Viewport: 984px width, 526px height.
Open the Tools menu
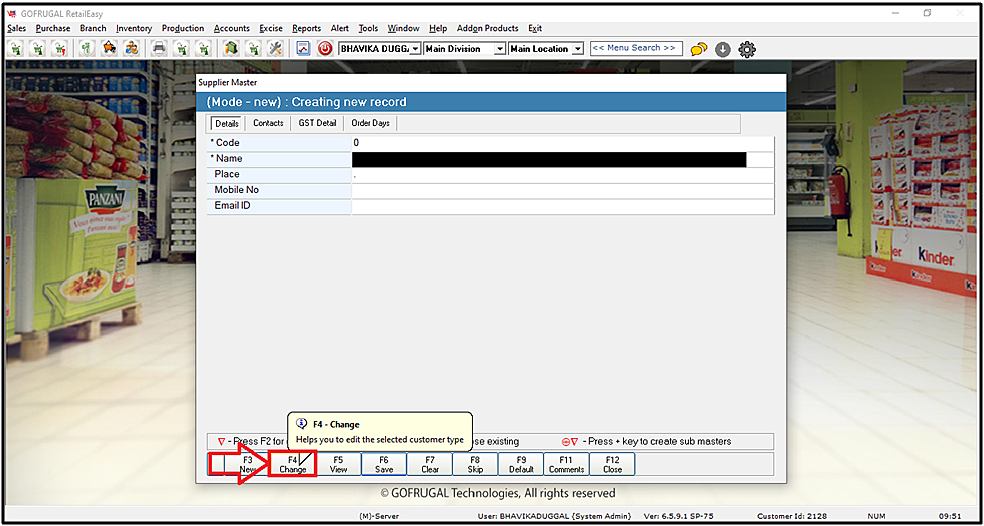368,28
